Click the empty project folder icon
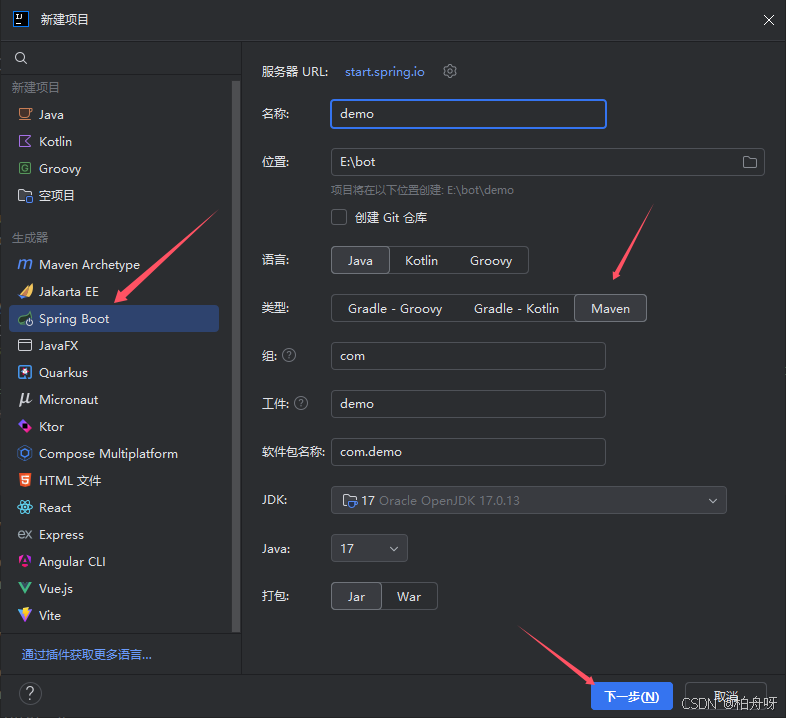The height and width of the screenshot is (718, 786). point(25,196)
